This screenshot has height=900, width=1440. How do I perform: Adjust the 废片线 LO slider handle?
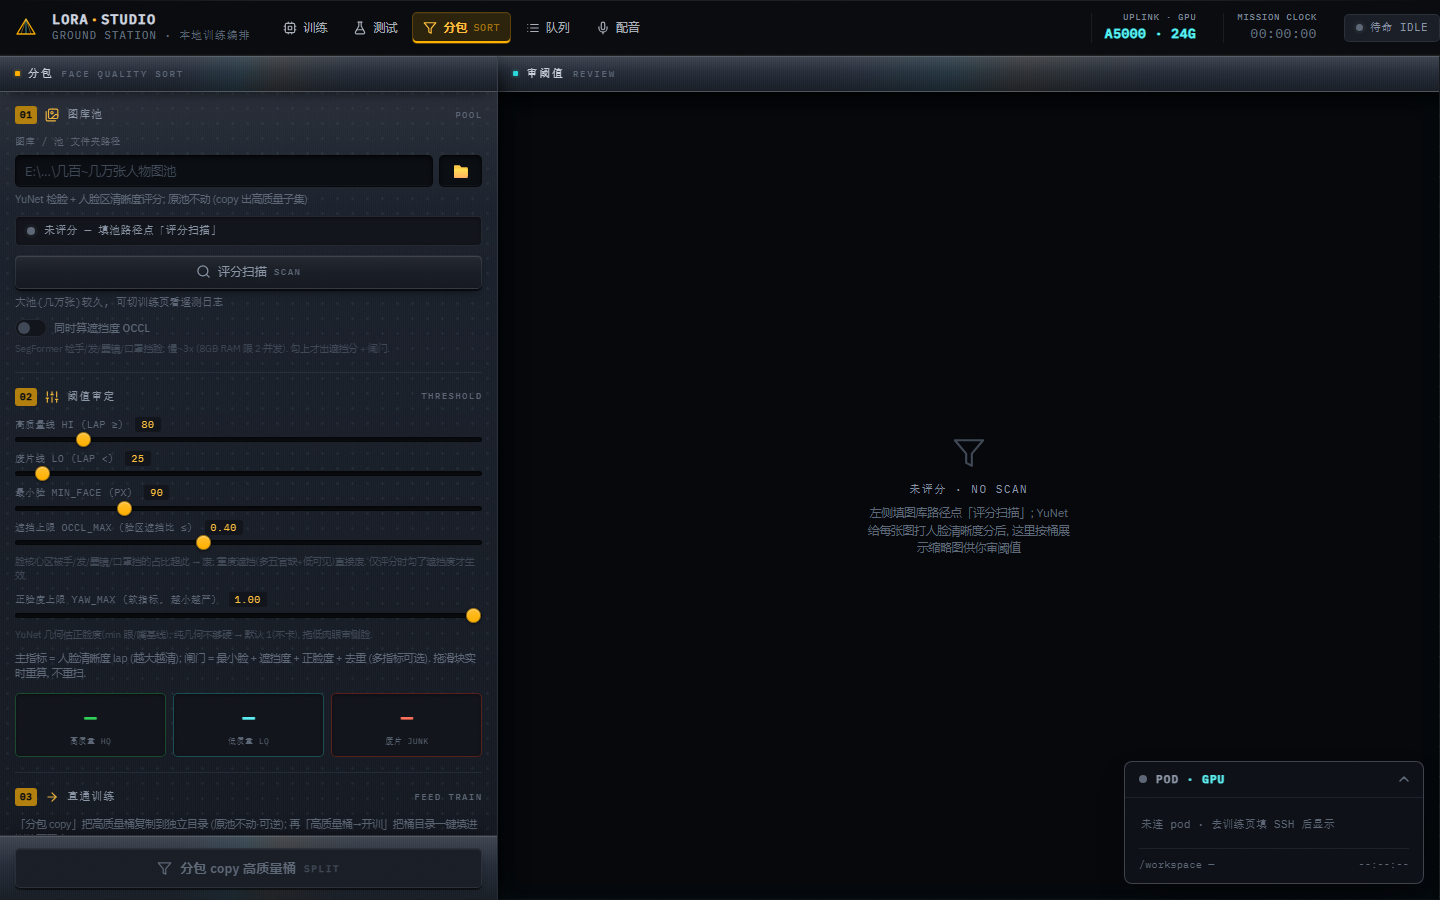pyautogui.click(x=42, y=473)
